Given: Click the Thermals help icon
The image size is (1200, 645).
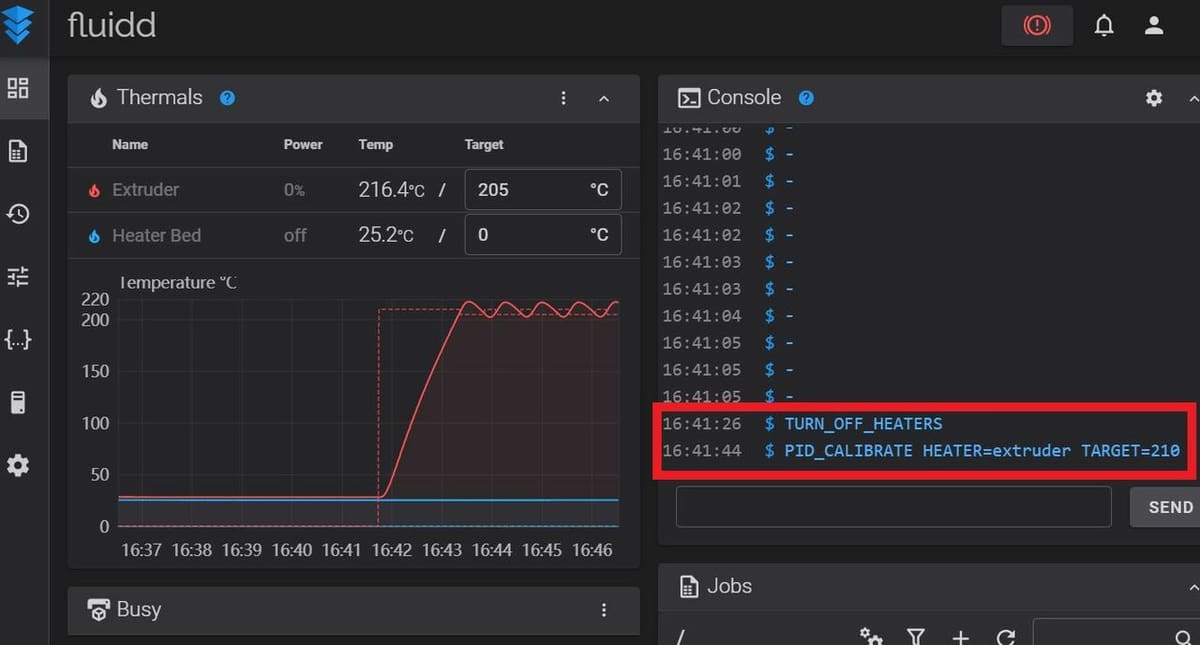Looking at the screenshot, I should coord(227,98).
